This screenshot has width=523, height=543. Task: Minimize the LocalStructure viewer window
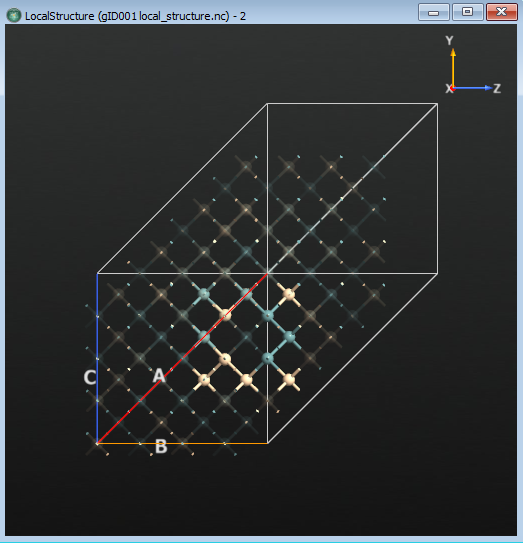pyautogui.click(x=434, y=12)
